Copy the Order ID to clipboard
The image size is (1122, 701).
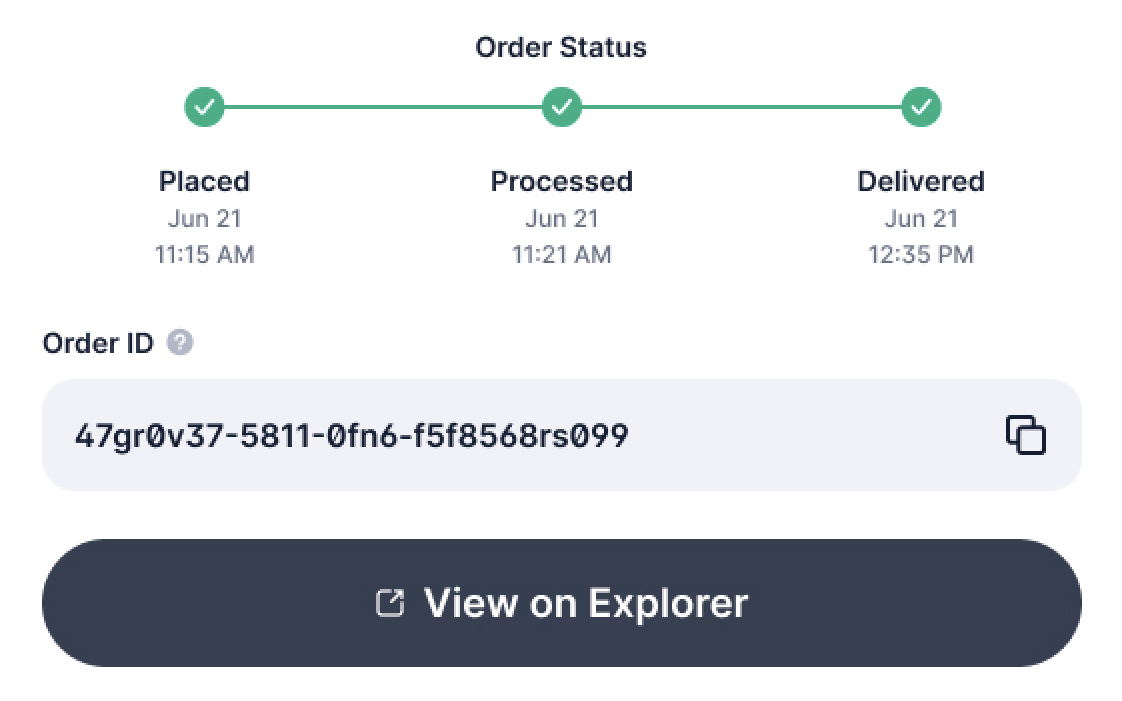(1026, 435)
